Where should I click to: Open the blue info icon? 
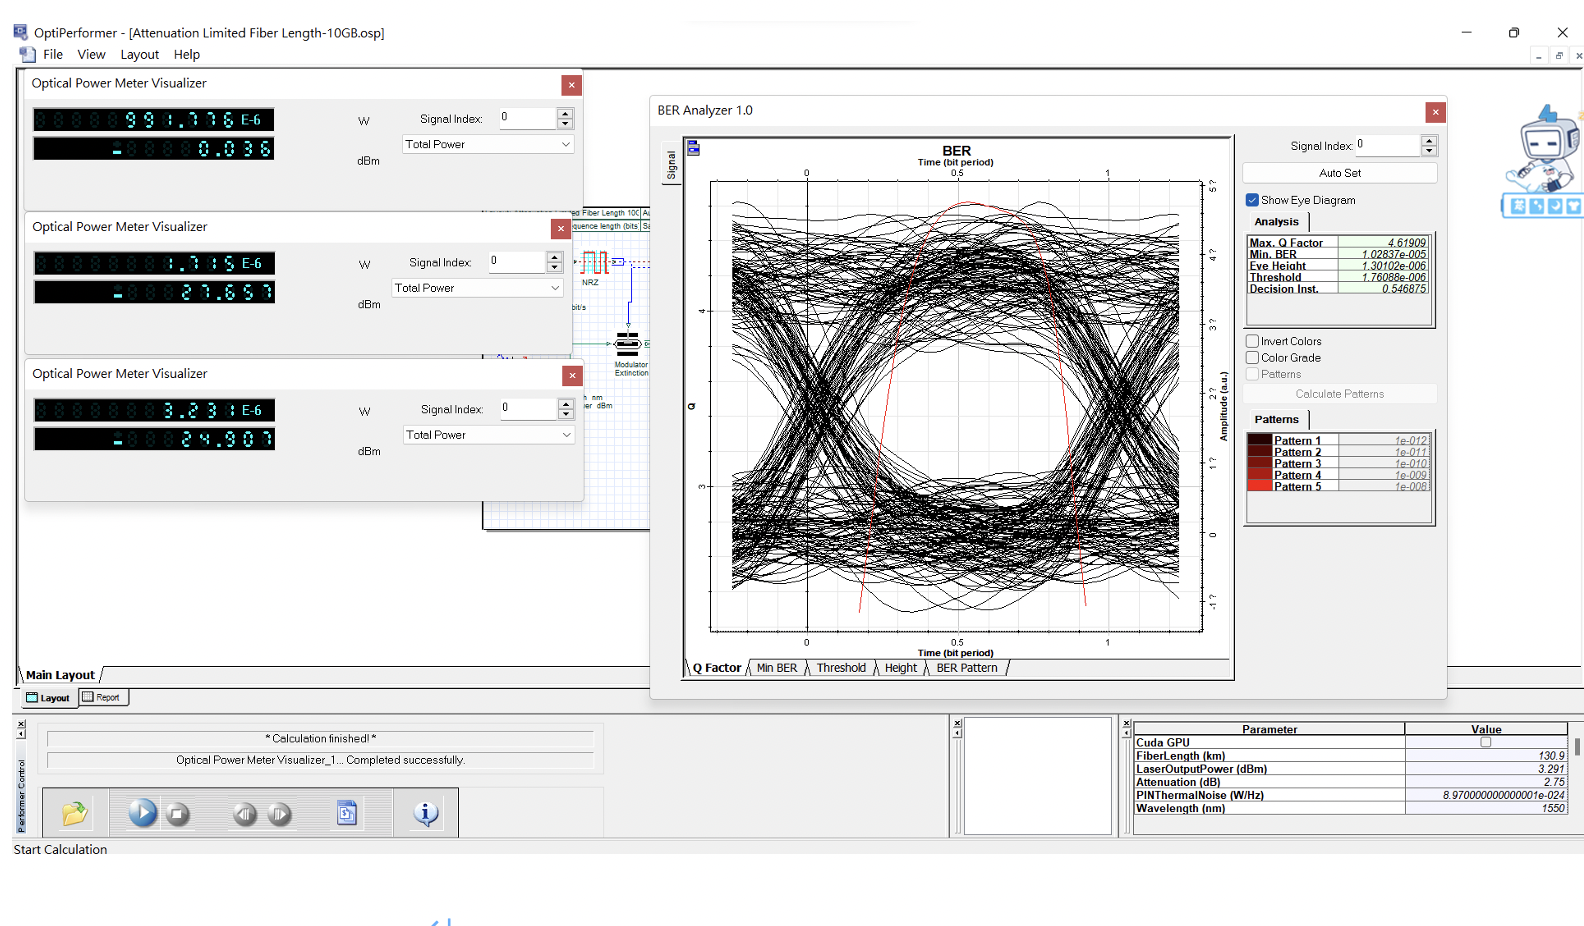[426, 814]
